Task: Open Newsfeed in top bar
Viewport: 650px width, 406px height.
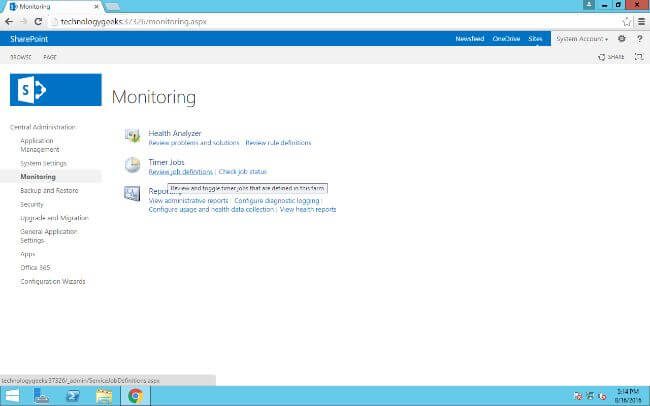Action: click(470, 39)
